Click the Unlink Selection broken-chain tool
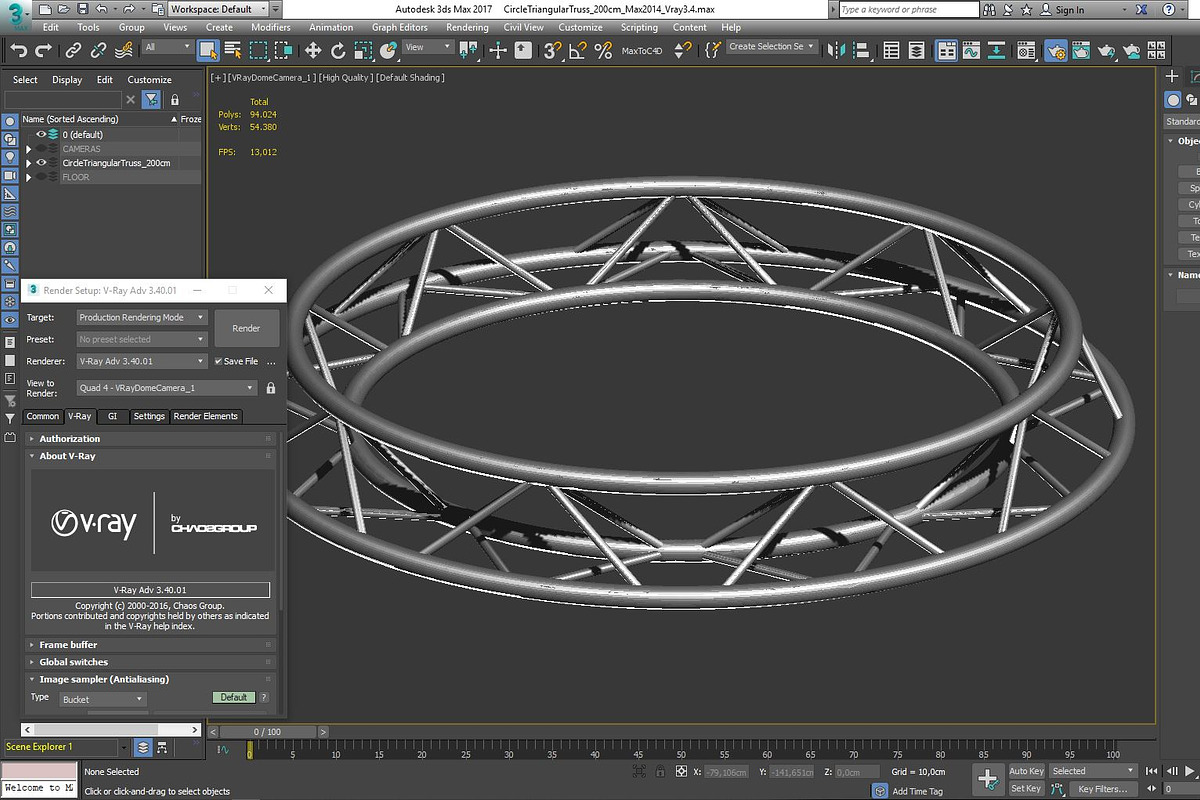1200x800 pixels. (99, 49)
